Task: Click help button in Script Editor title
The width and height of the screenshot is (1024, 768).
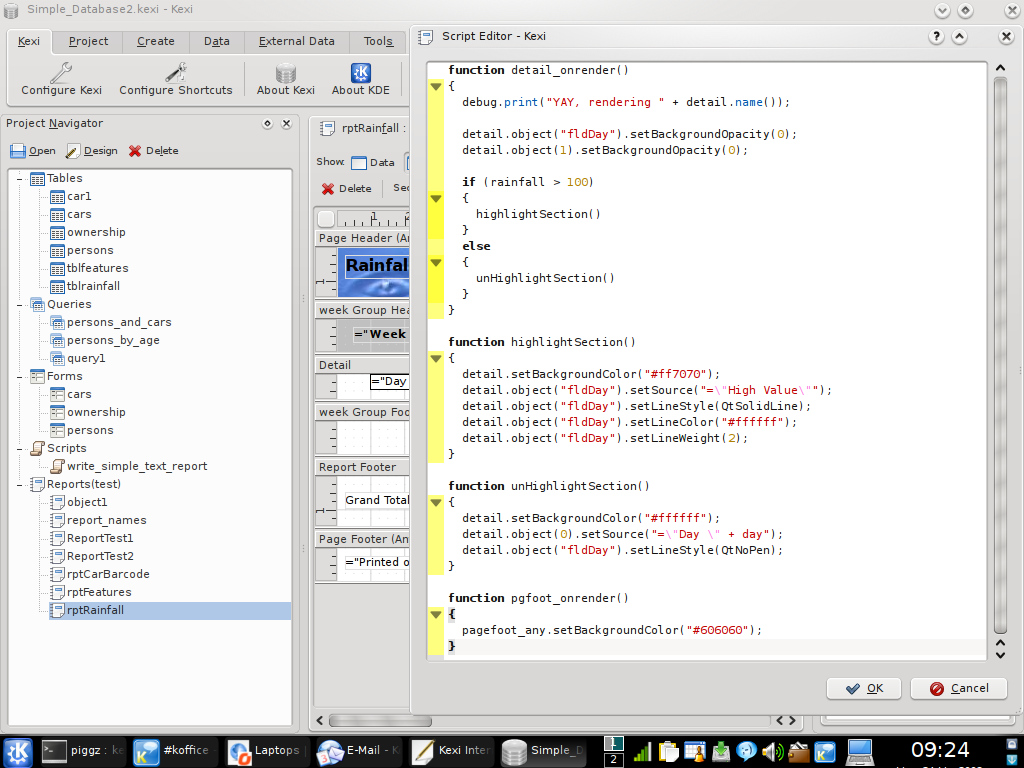Action: [936, 37]
